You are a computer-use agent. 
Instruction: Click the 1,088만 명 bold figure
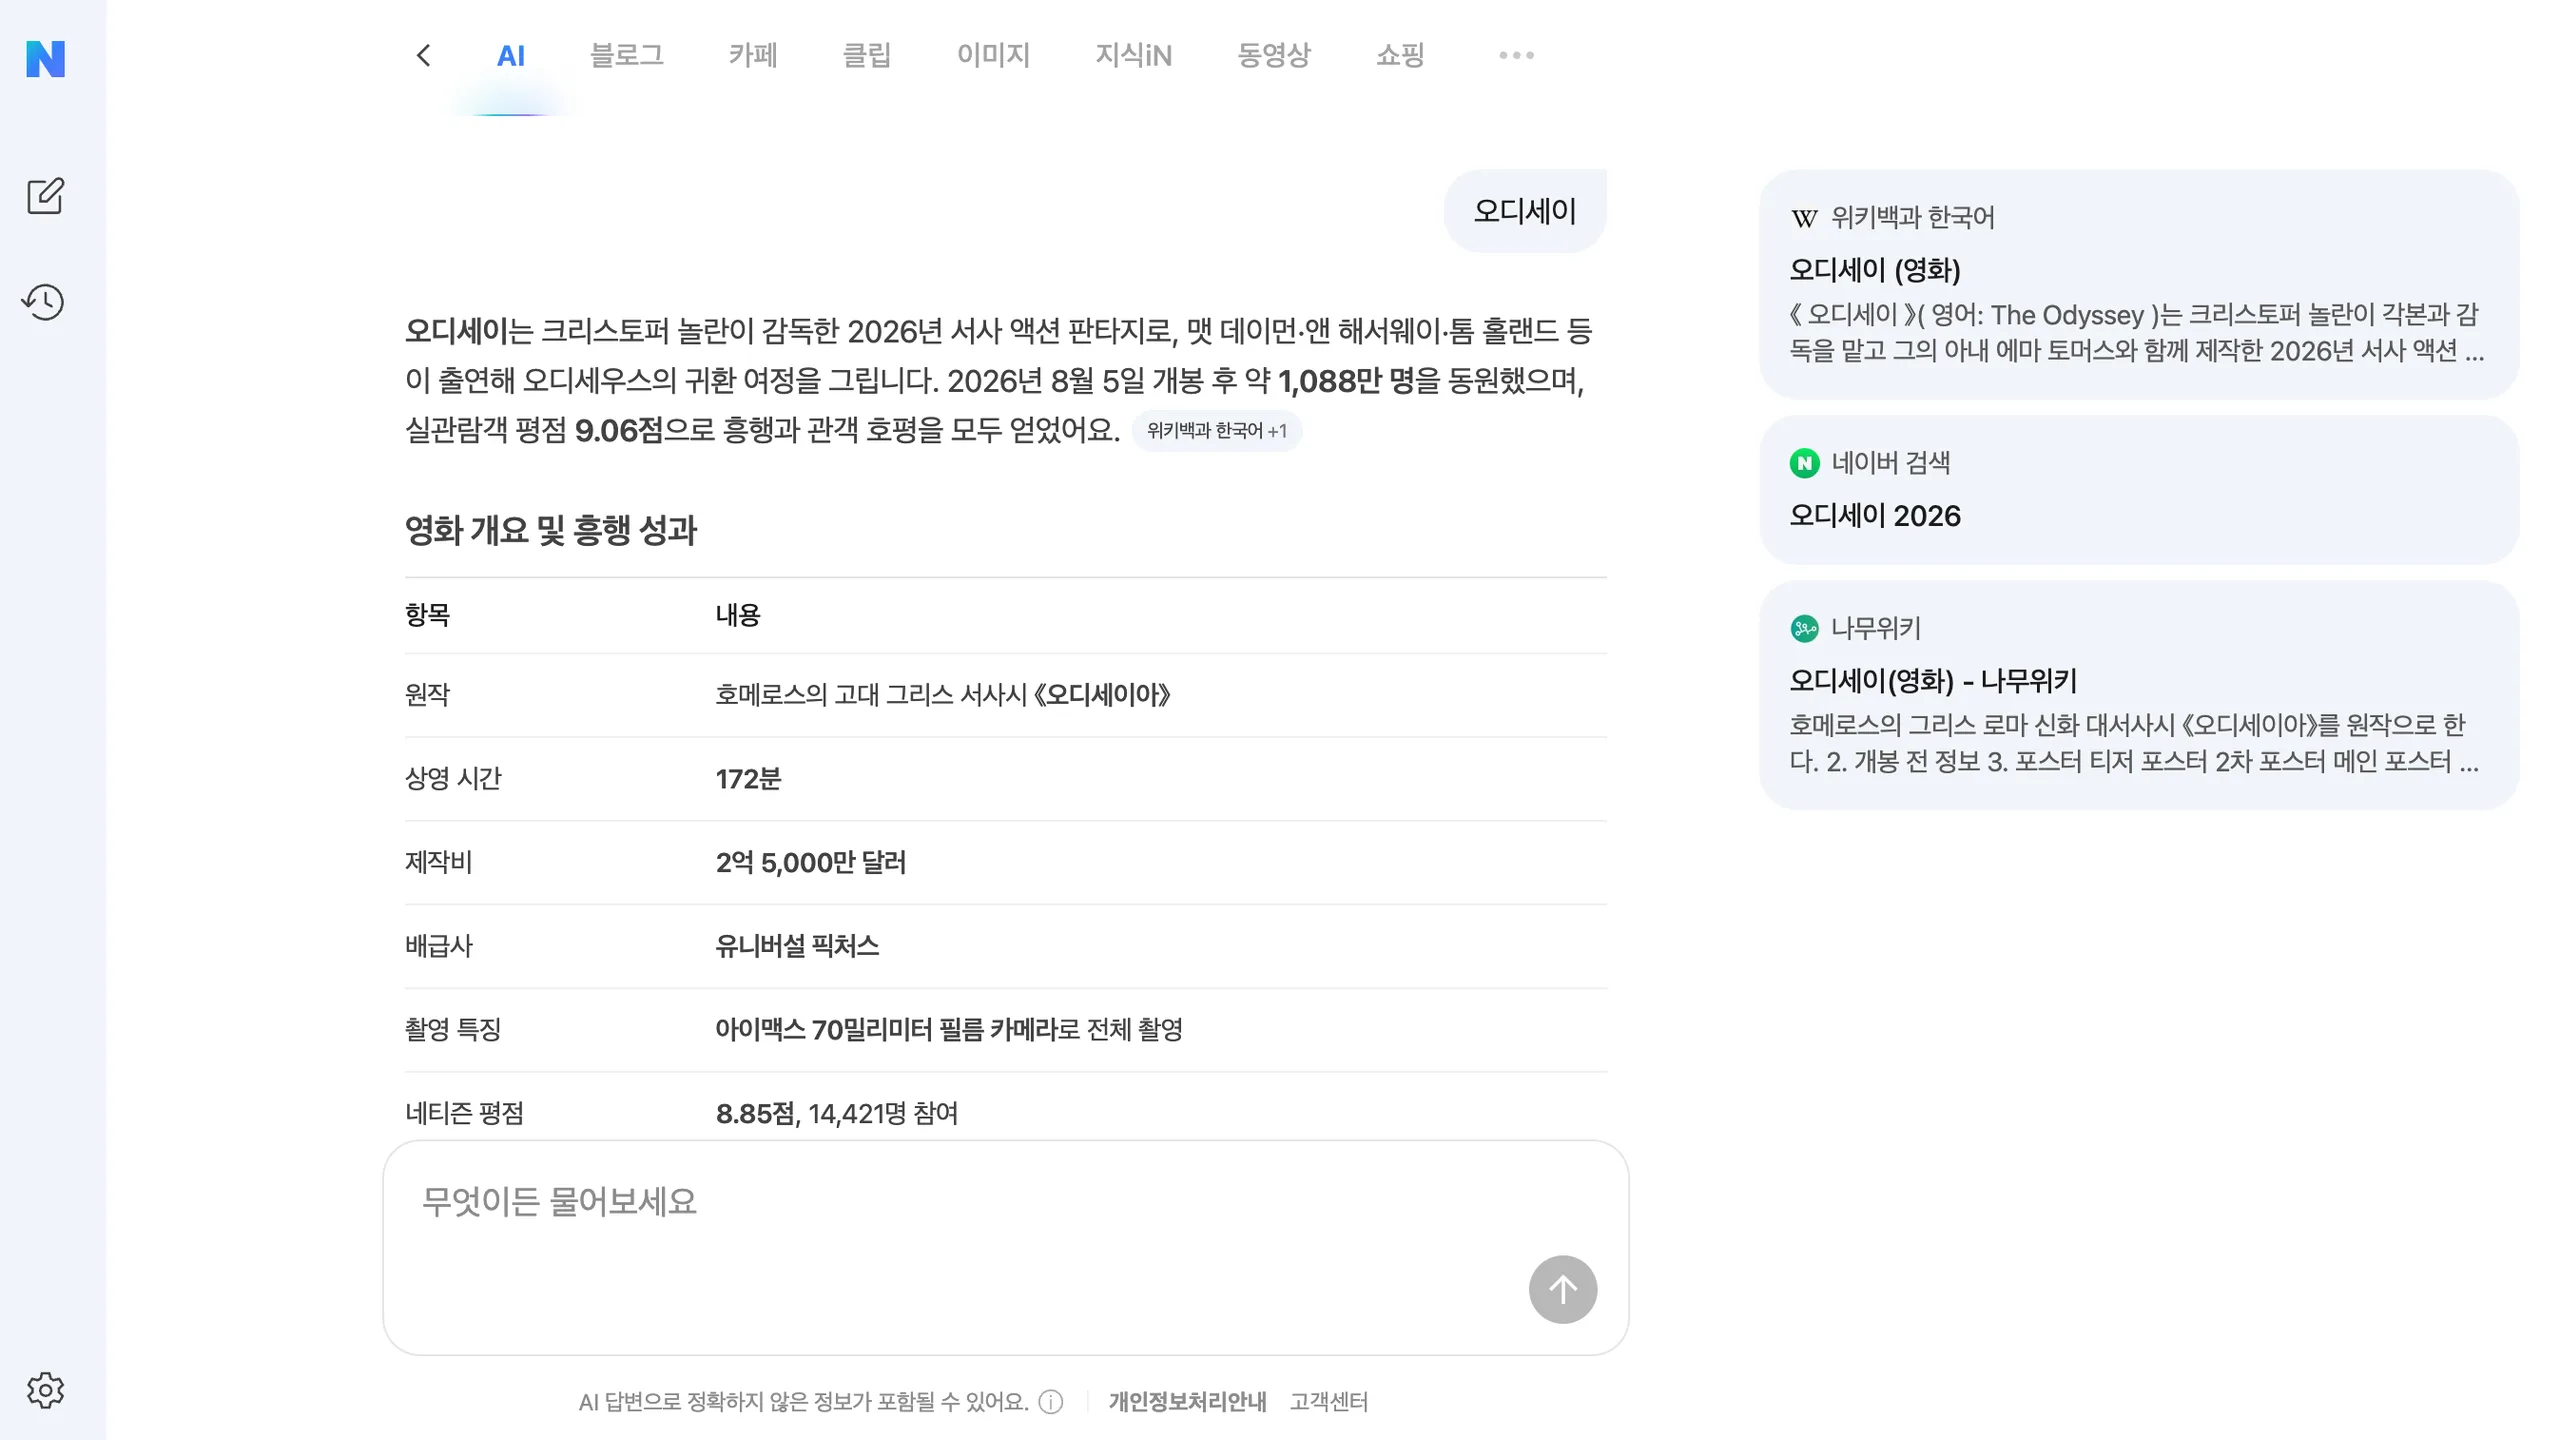[x=1345, y=381]
